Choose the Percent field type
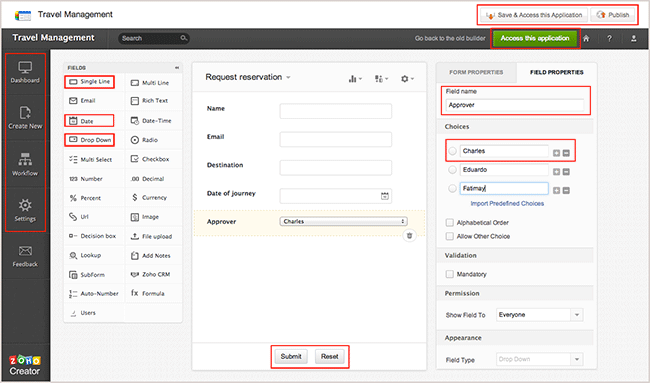Viewport: 650px width, 383px height. pyautogui.click(x=85, y=198)
